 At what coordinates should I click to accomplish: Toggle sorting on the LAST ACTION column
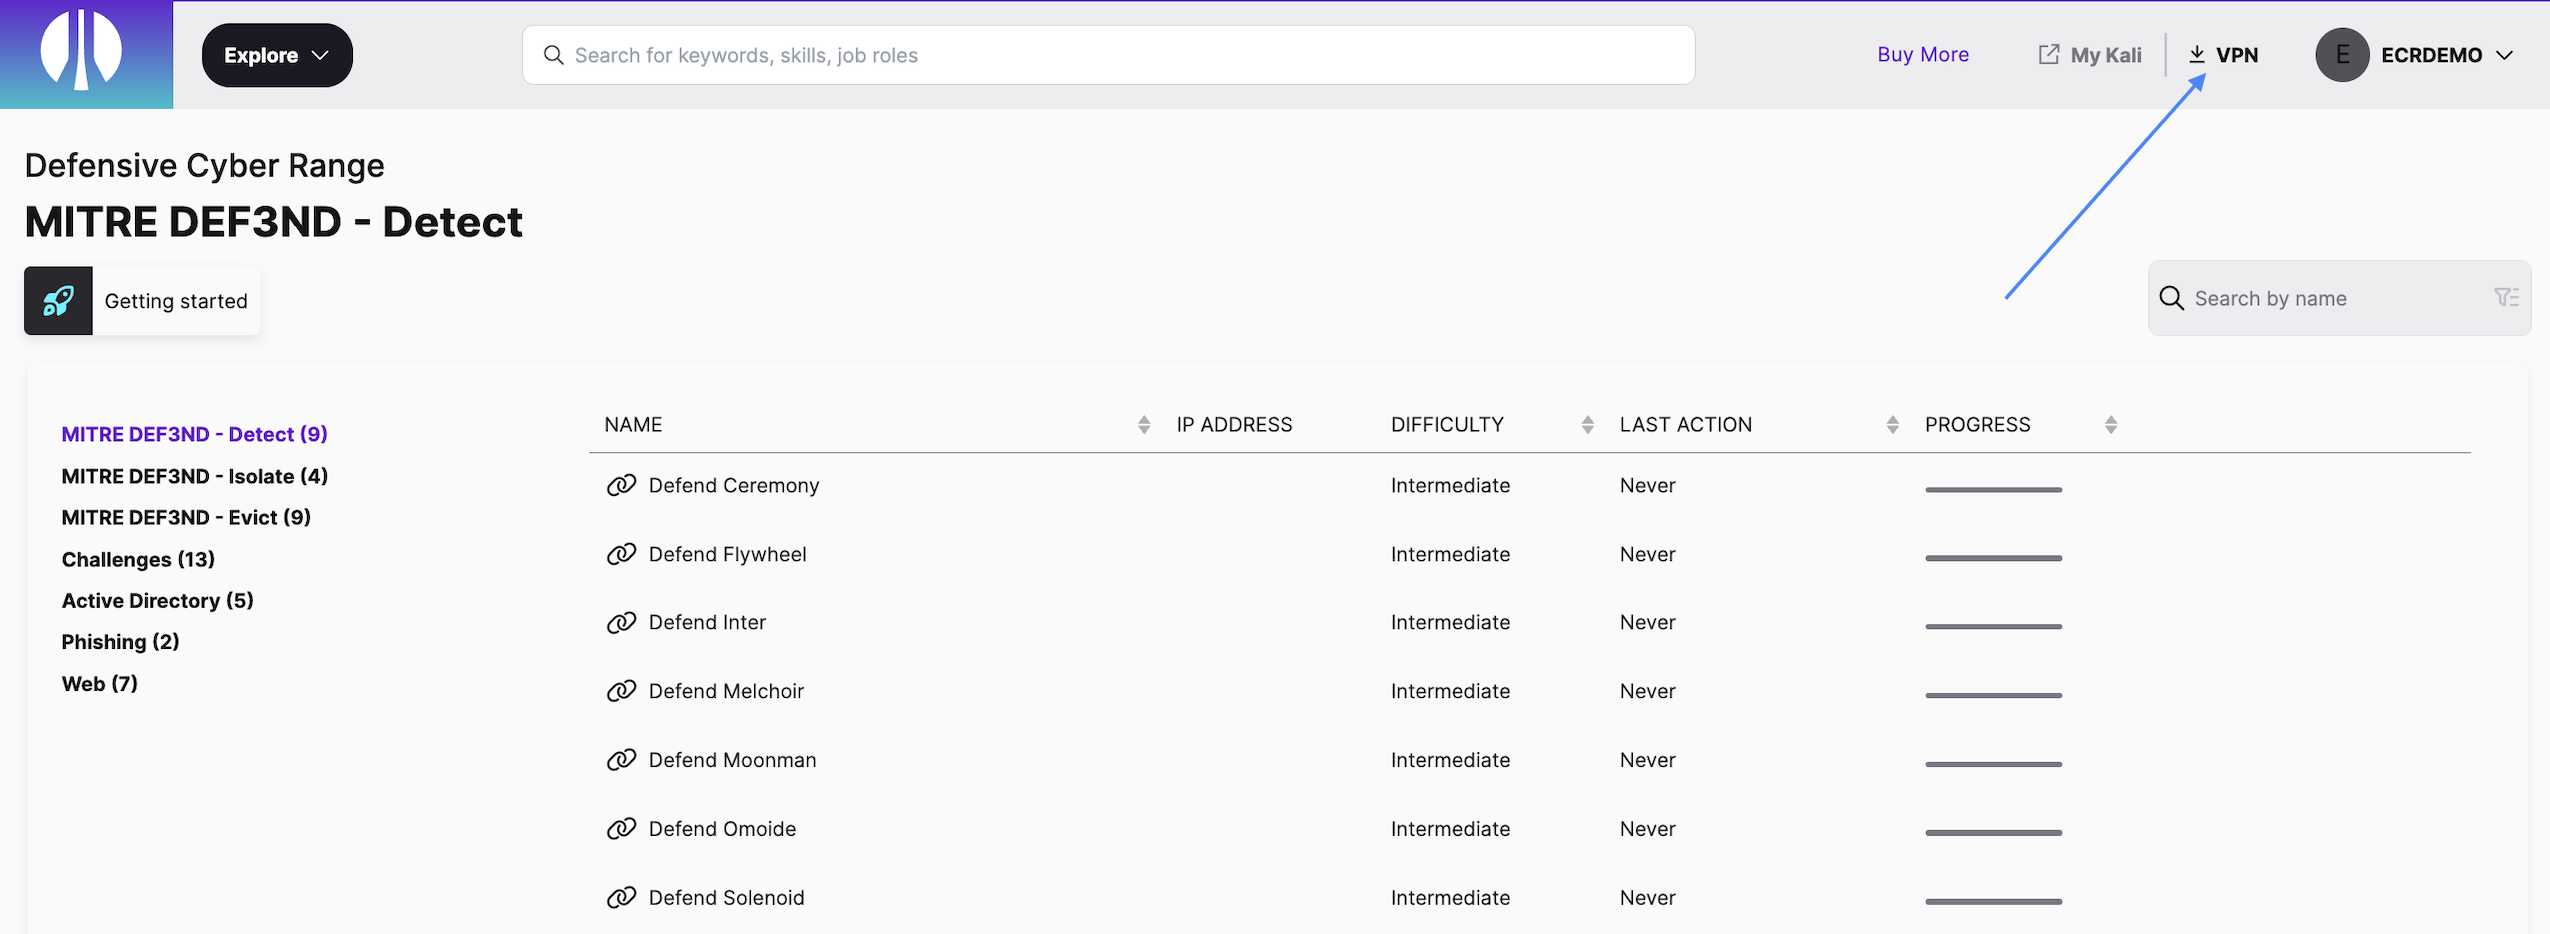point(1892,424)
